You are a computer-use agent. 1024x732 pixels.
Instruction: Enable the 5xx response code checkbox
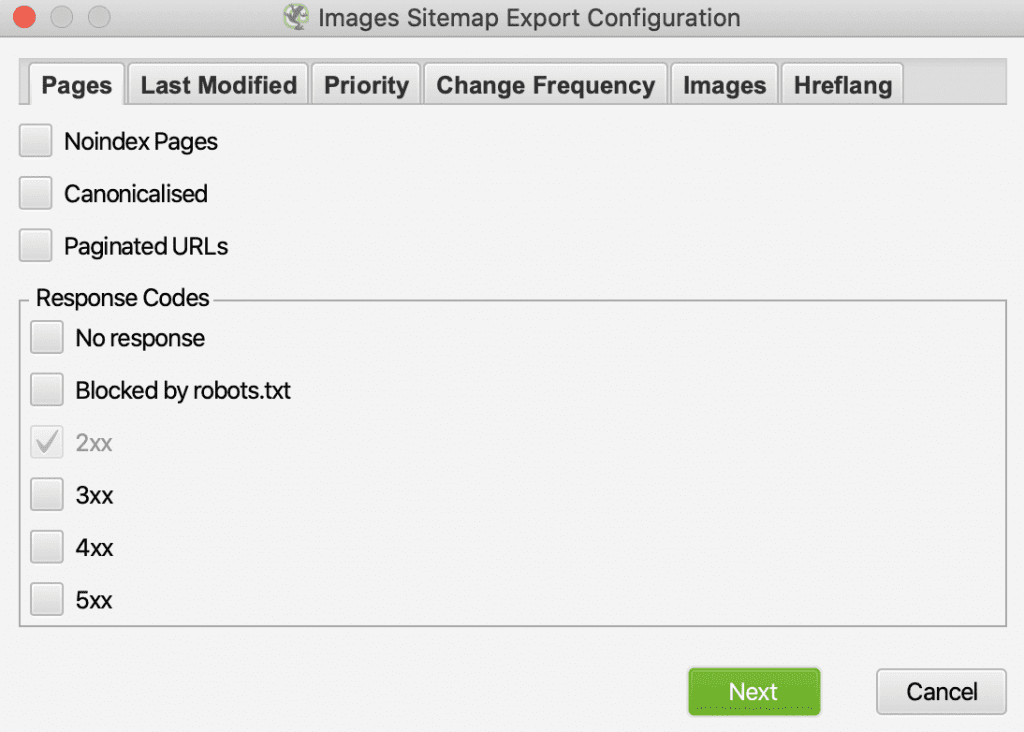point(46,599)
